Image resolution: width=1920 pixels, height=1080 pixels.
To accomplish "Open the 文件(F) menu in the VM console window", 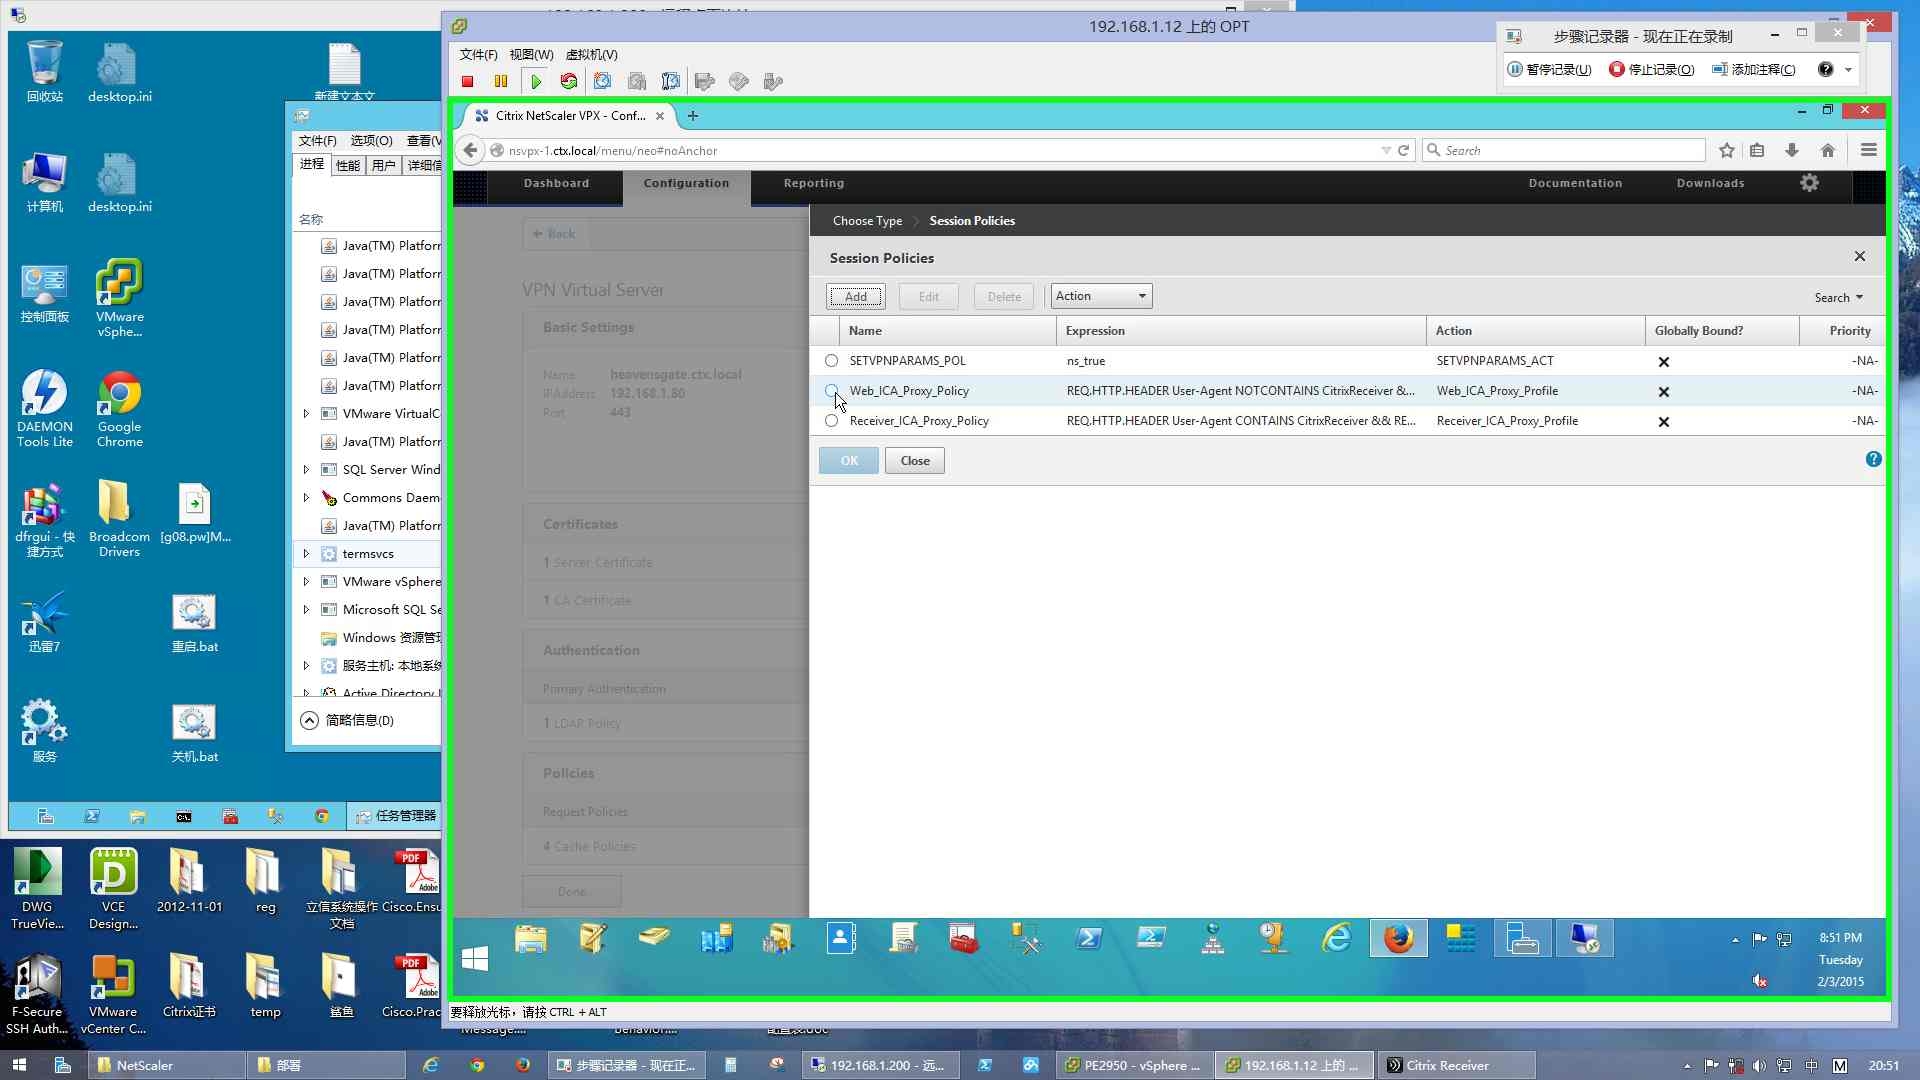I will [x=478, y=55].
